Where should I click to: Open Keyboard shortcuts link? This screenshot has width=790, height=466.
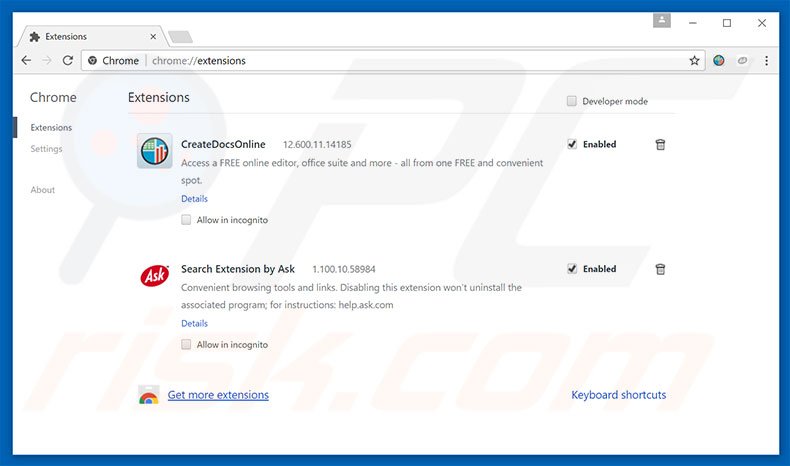coord(619,395)
